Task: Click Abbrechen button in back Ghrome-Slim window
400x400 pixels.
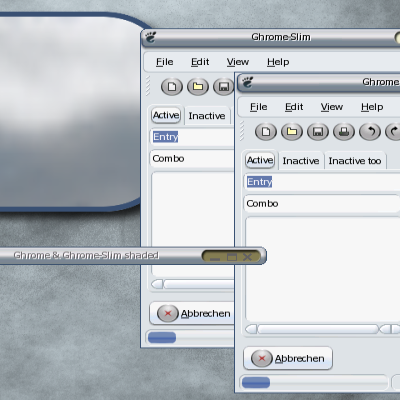Action: point(192,313)
